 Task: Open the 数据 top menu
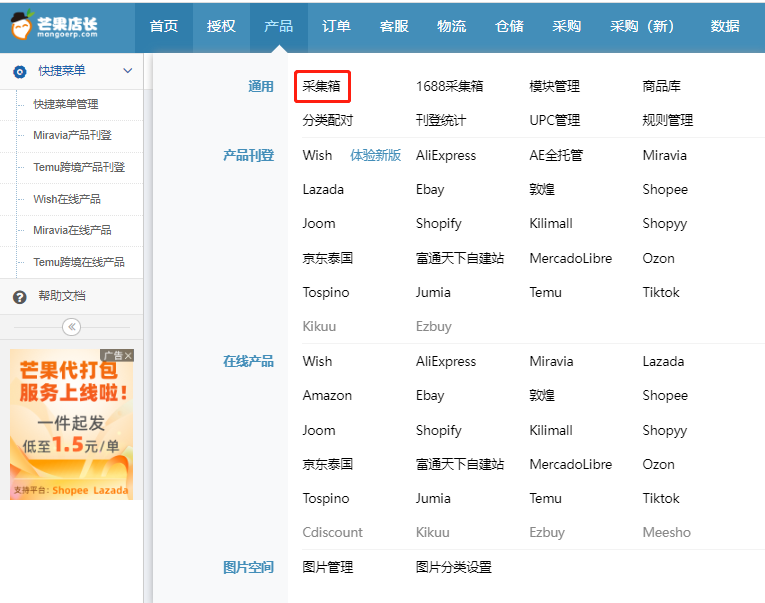point(725,26)
